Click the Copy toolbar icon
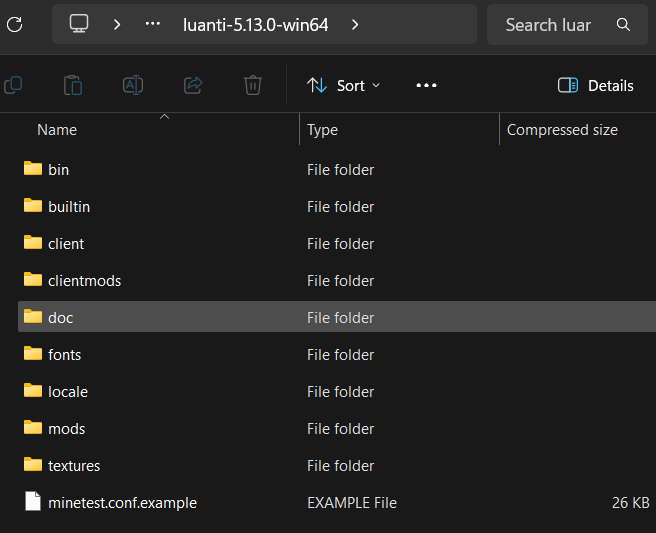The width and height of the screenshot is (656, 533). pyautogui.click(x=14, y=85)
